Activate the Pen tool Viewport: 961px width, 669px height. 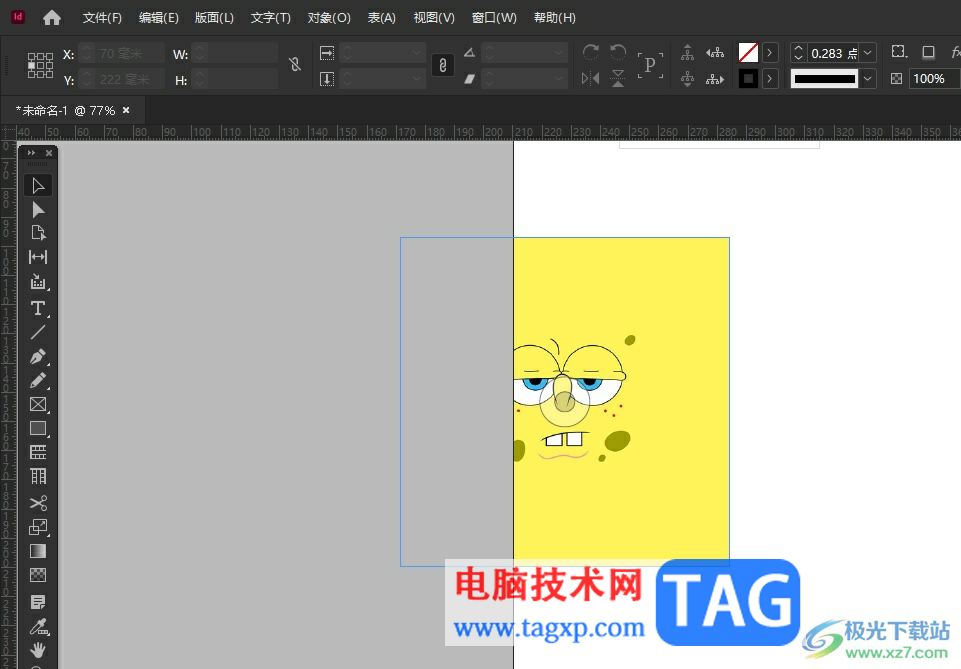38,357
